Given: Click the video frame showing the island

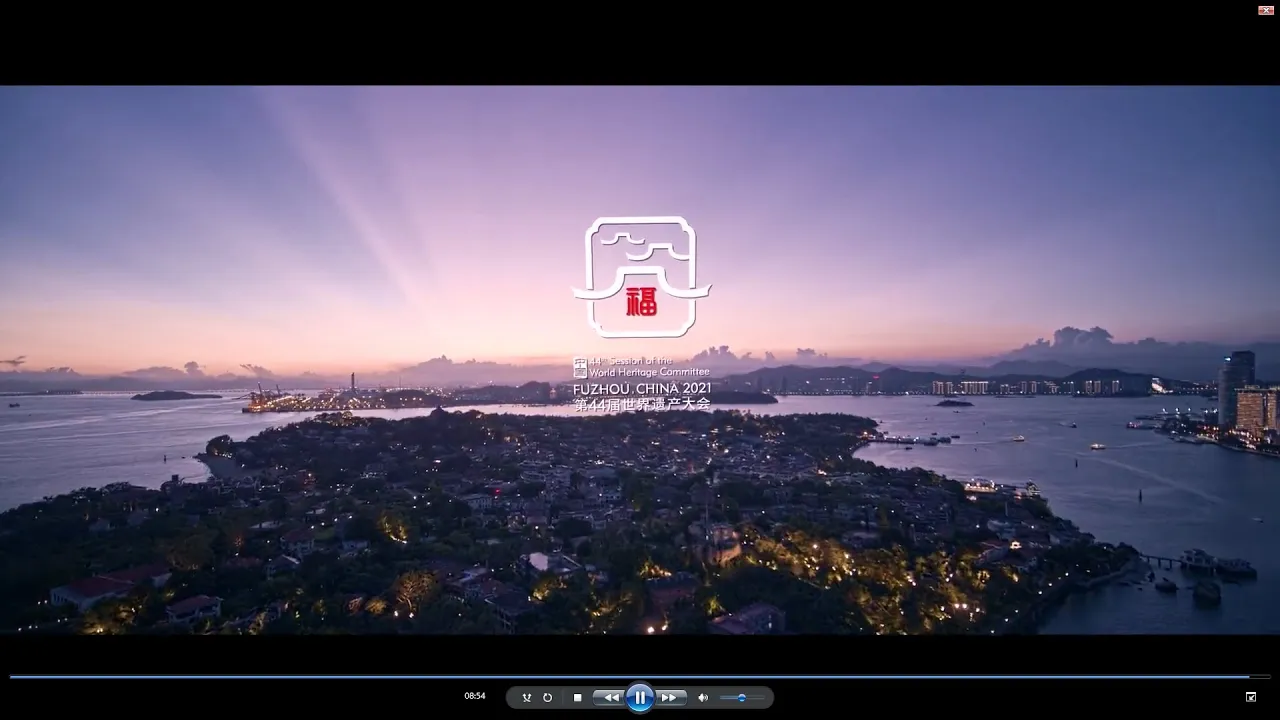Looking at the screenshot, I should (640, 360).
